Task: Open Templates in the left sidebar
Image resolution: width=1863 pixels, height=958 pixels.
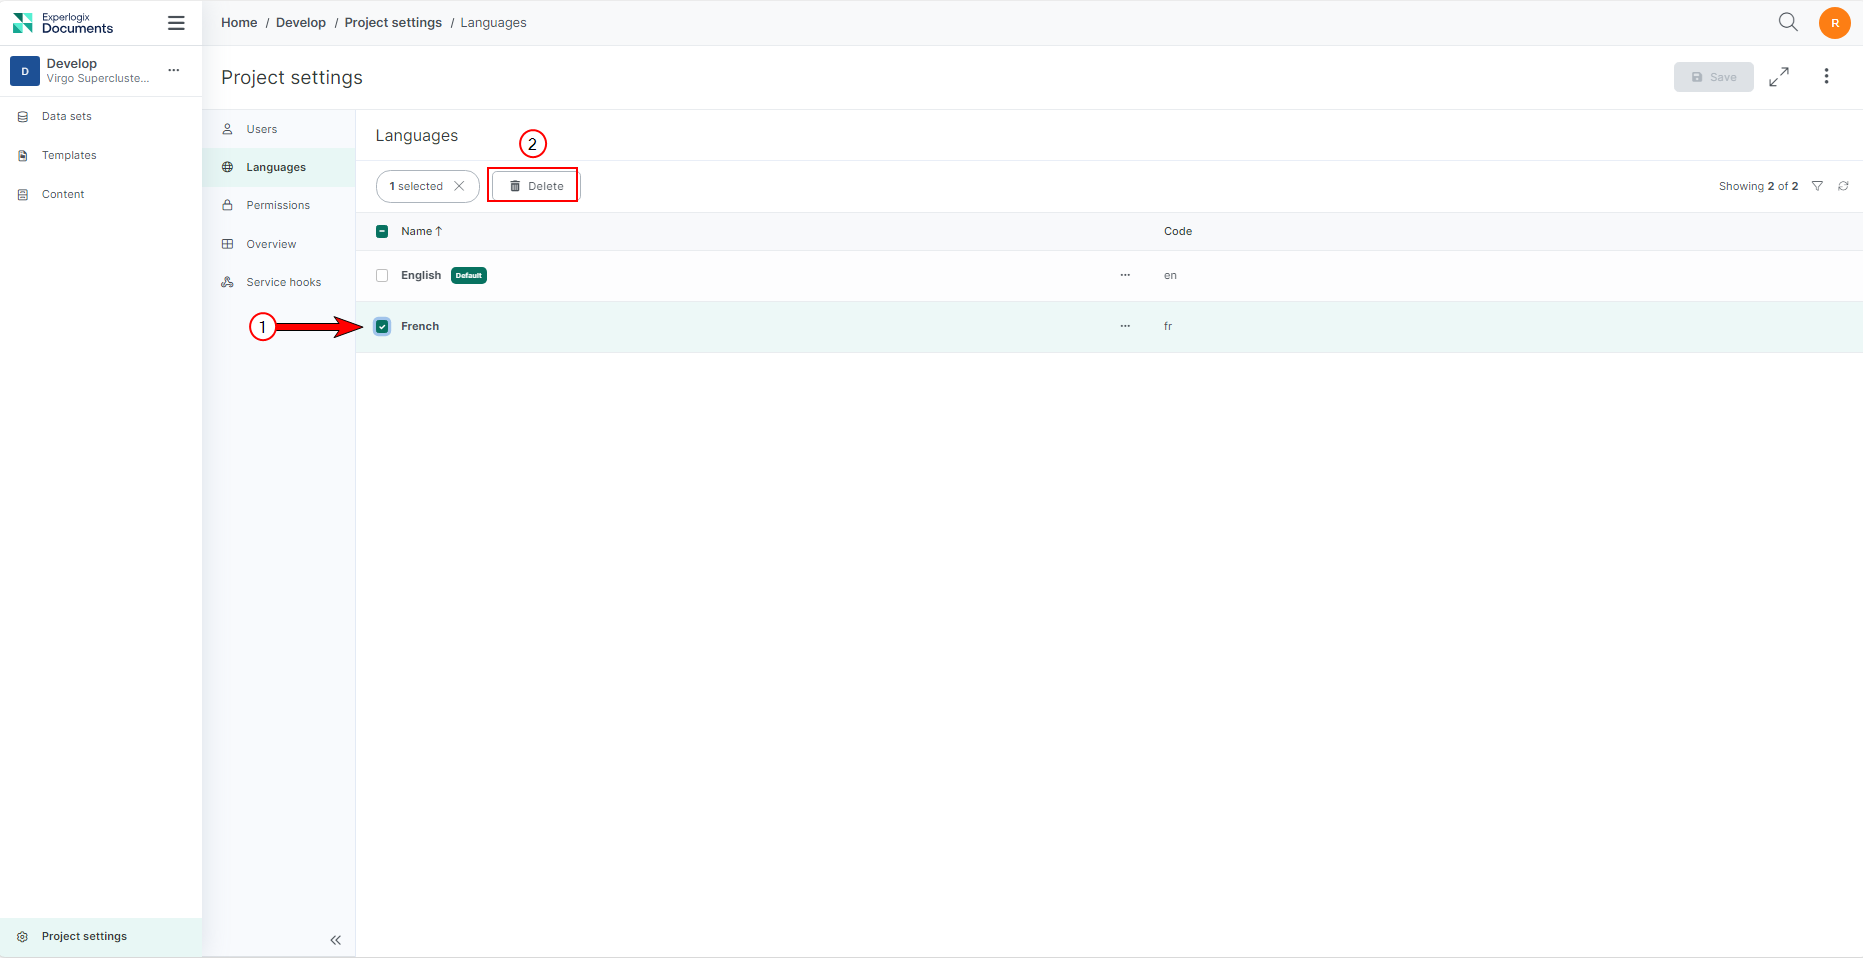Action: point(69,156)
